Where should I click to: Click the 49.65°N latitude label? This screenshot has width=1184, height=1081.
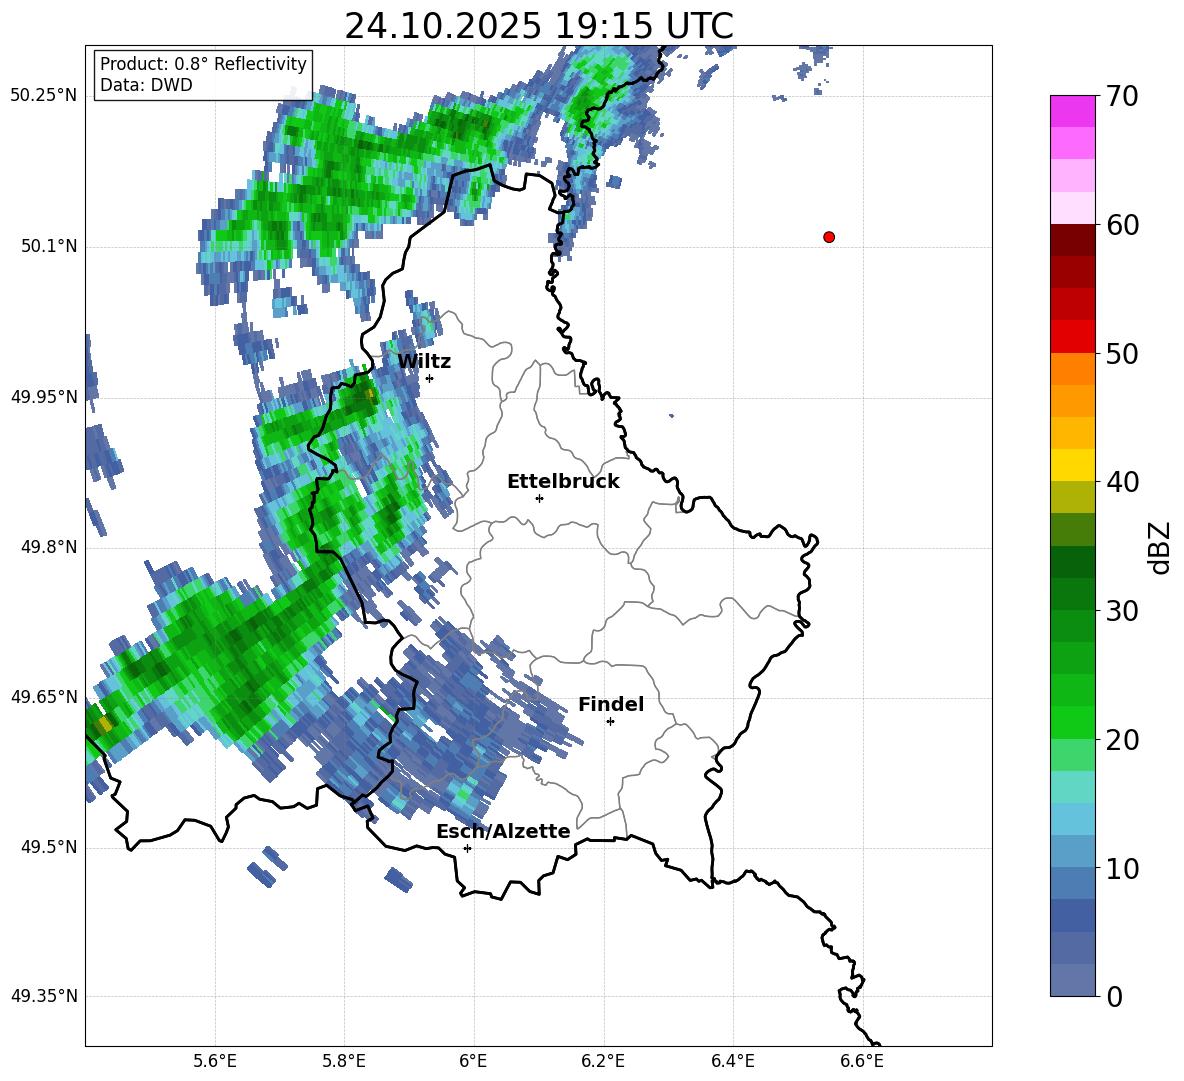pyautogui.click(x=44, y=697)
